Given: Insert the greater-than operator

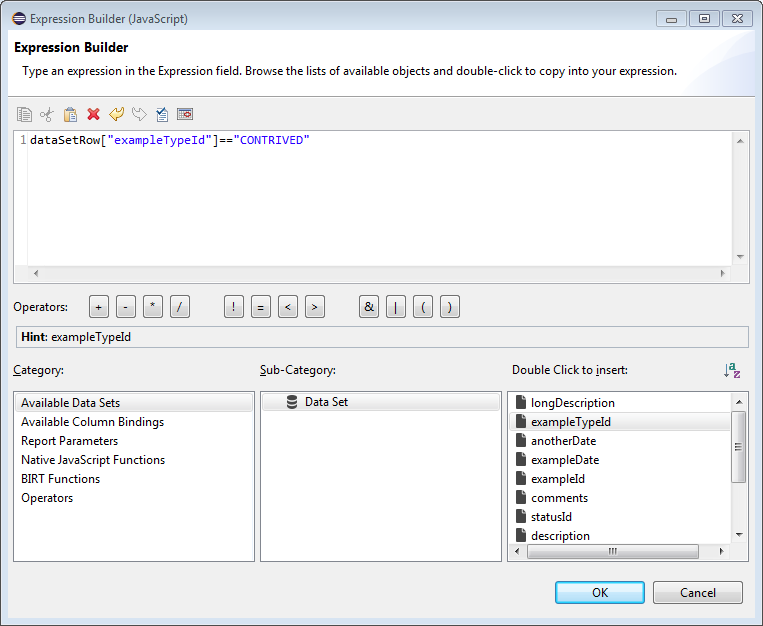Looking at the screenshot, I should click(x=315, y=307).
